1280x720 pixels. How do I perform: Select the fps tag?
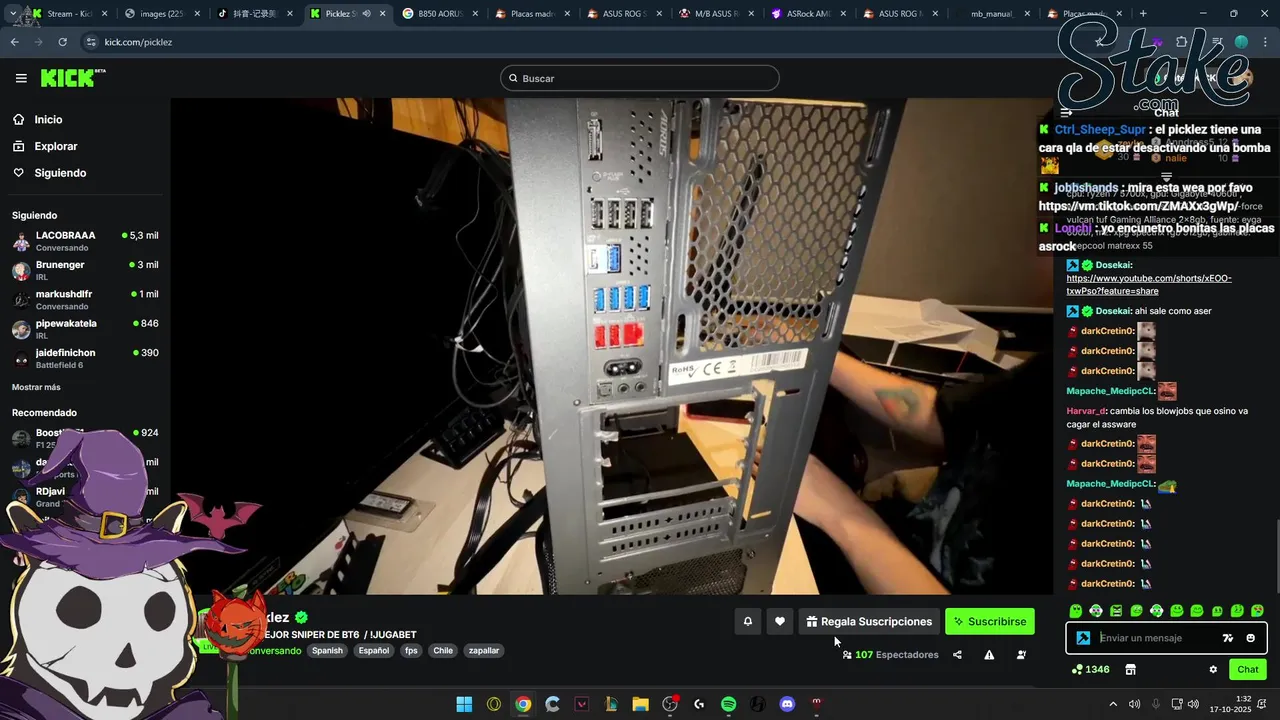411,650
